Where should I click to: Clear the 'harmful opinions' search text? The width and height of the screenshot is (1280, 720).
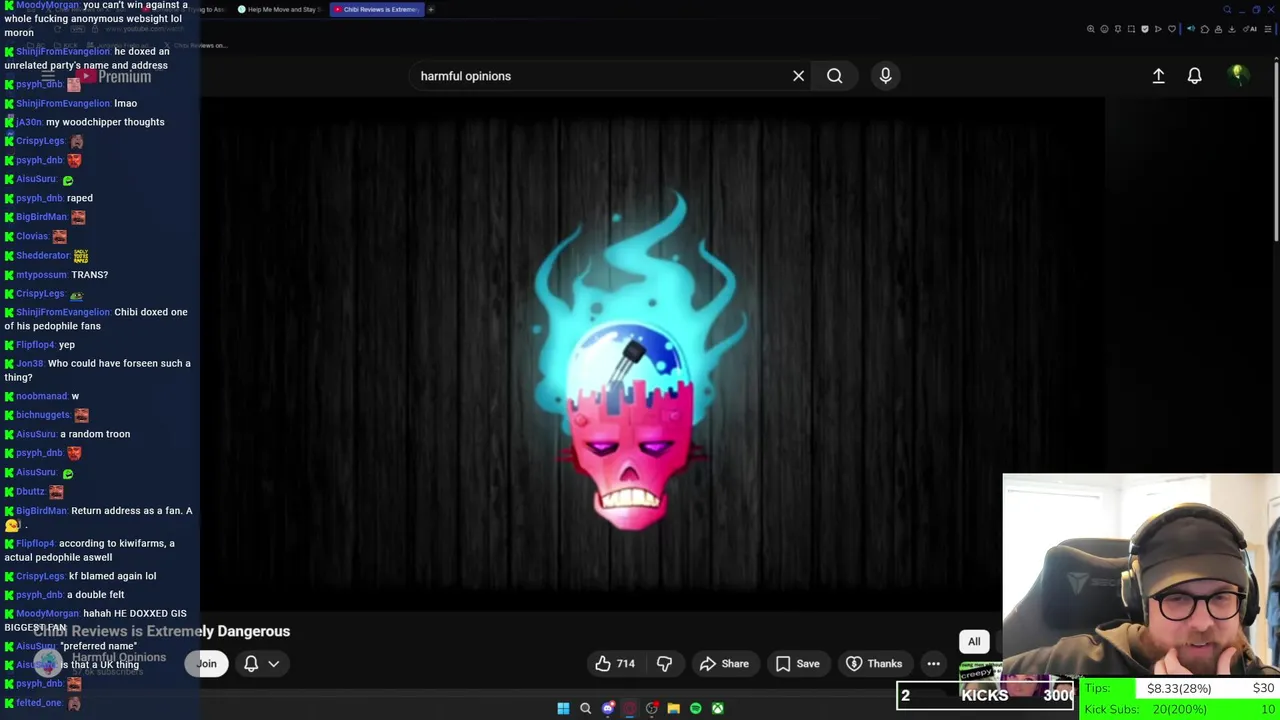(x=798, y=76)
